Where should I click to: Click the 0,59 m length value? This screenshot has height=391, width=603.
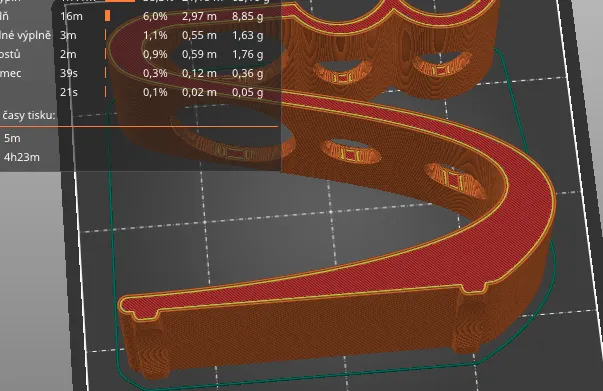(x=199, y=54)
